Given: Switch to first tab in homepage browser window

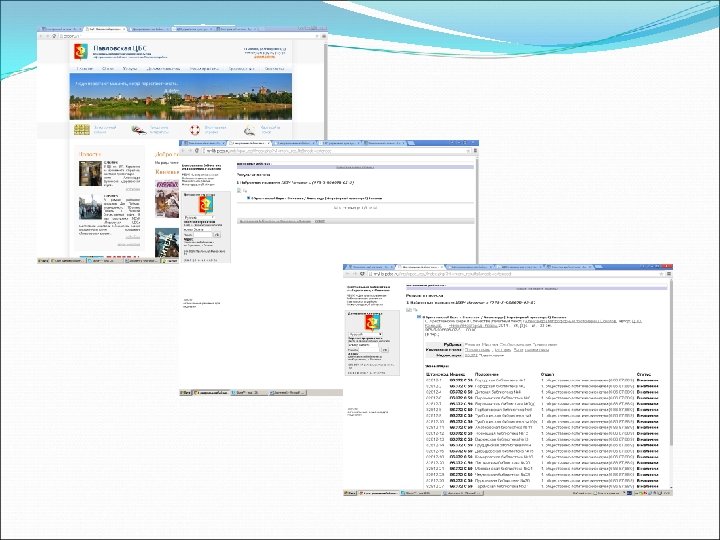Looking at the screenshot, I should [61, 28].
